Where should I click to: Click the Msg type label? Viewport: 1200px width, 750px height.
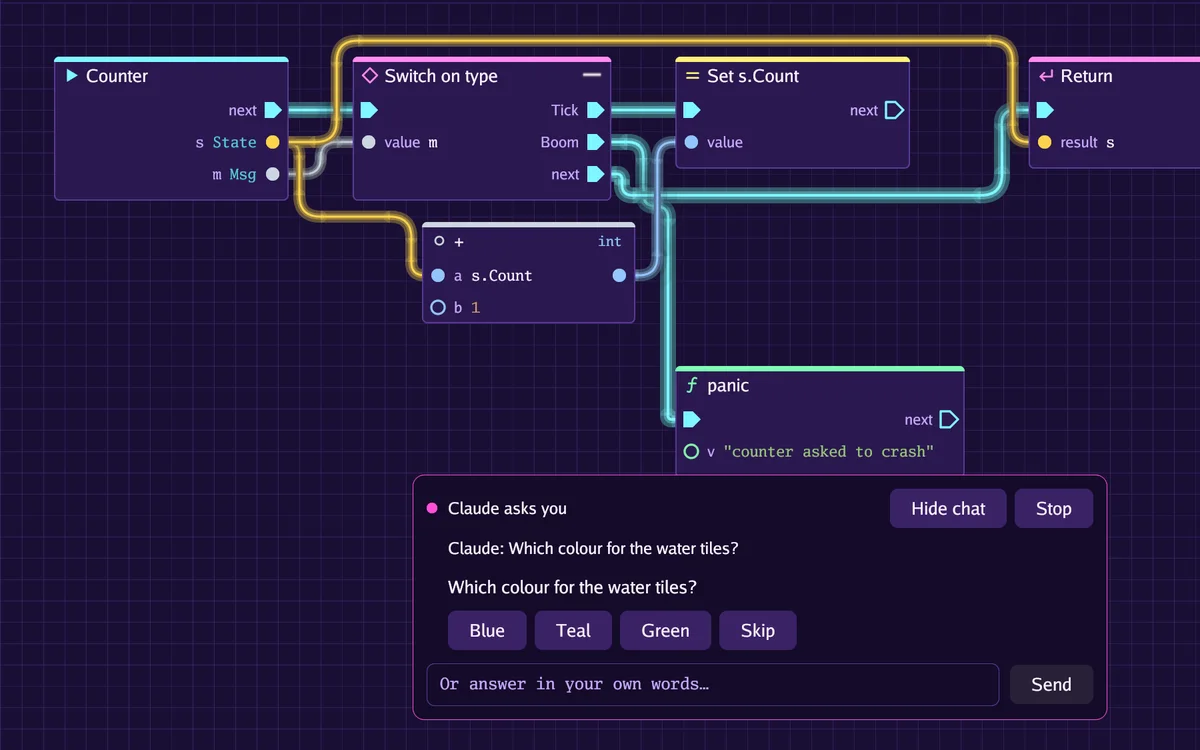243,174
